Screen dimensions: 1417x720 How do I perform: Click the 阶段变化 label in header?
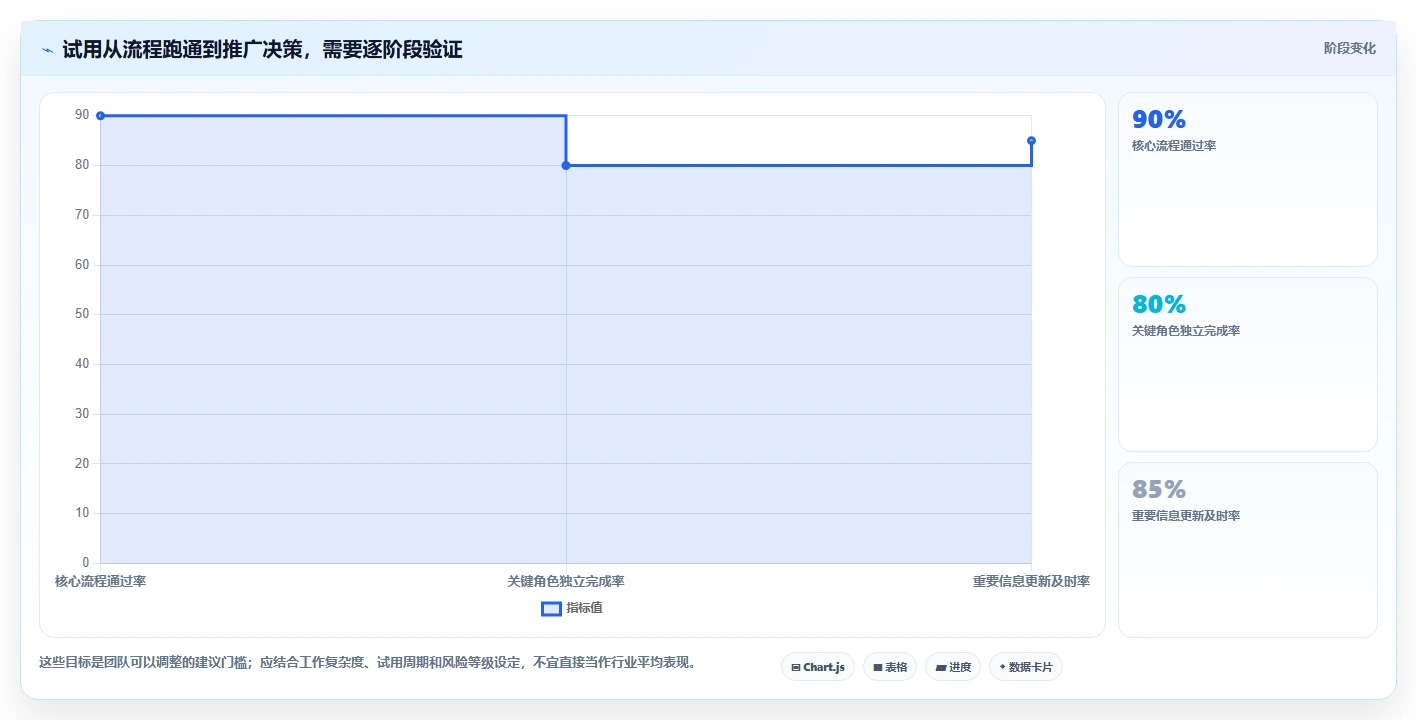1349,48
